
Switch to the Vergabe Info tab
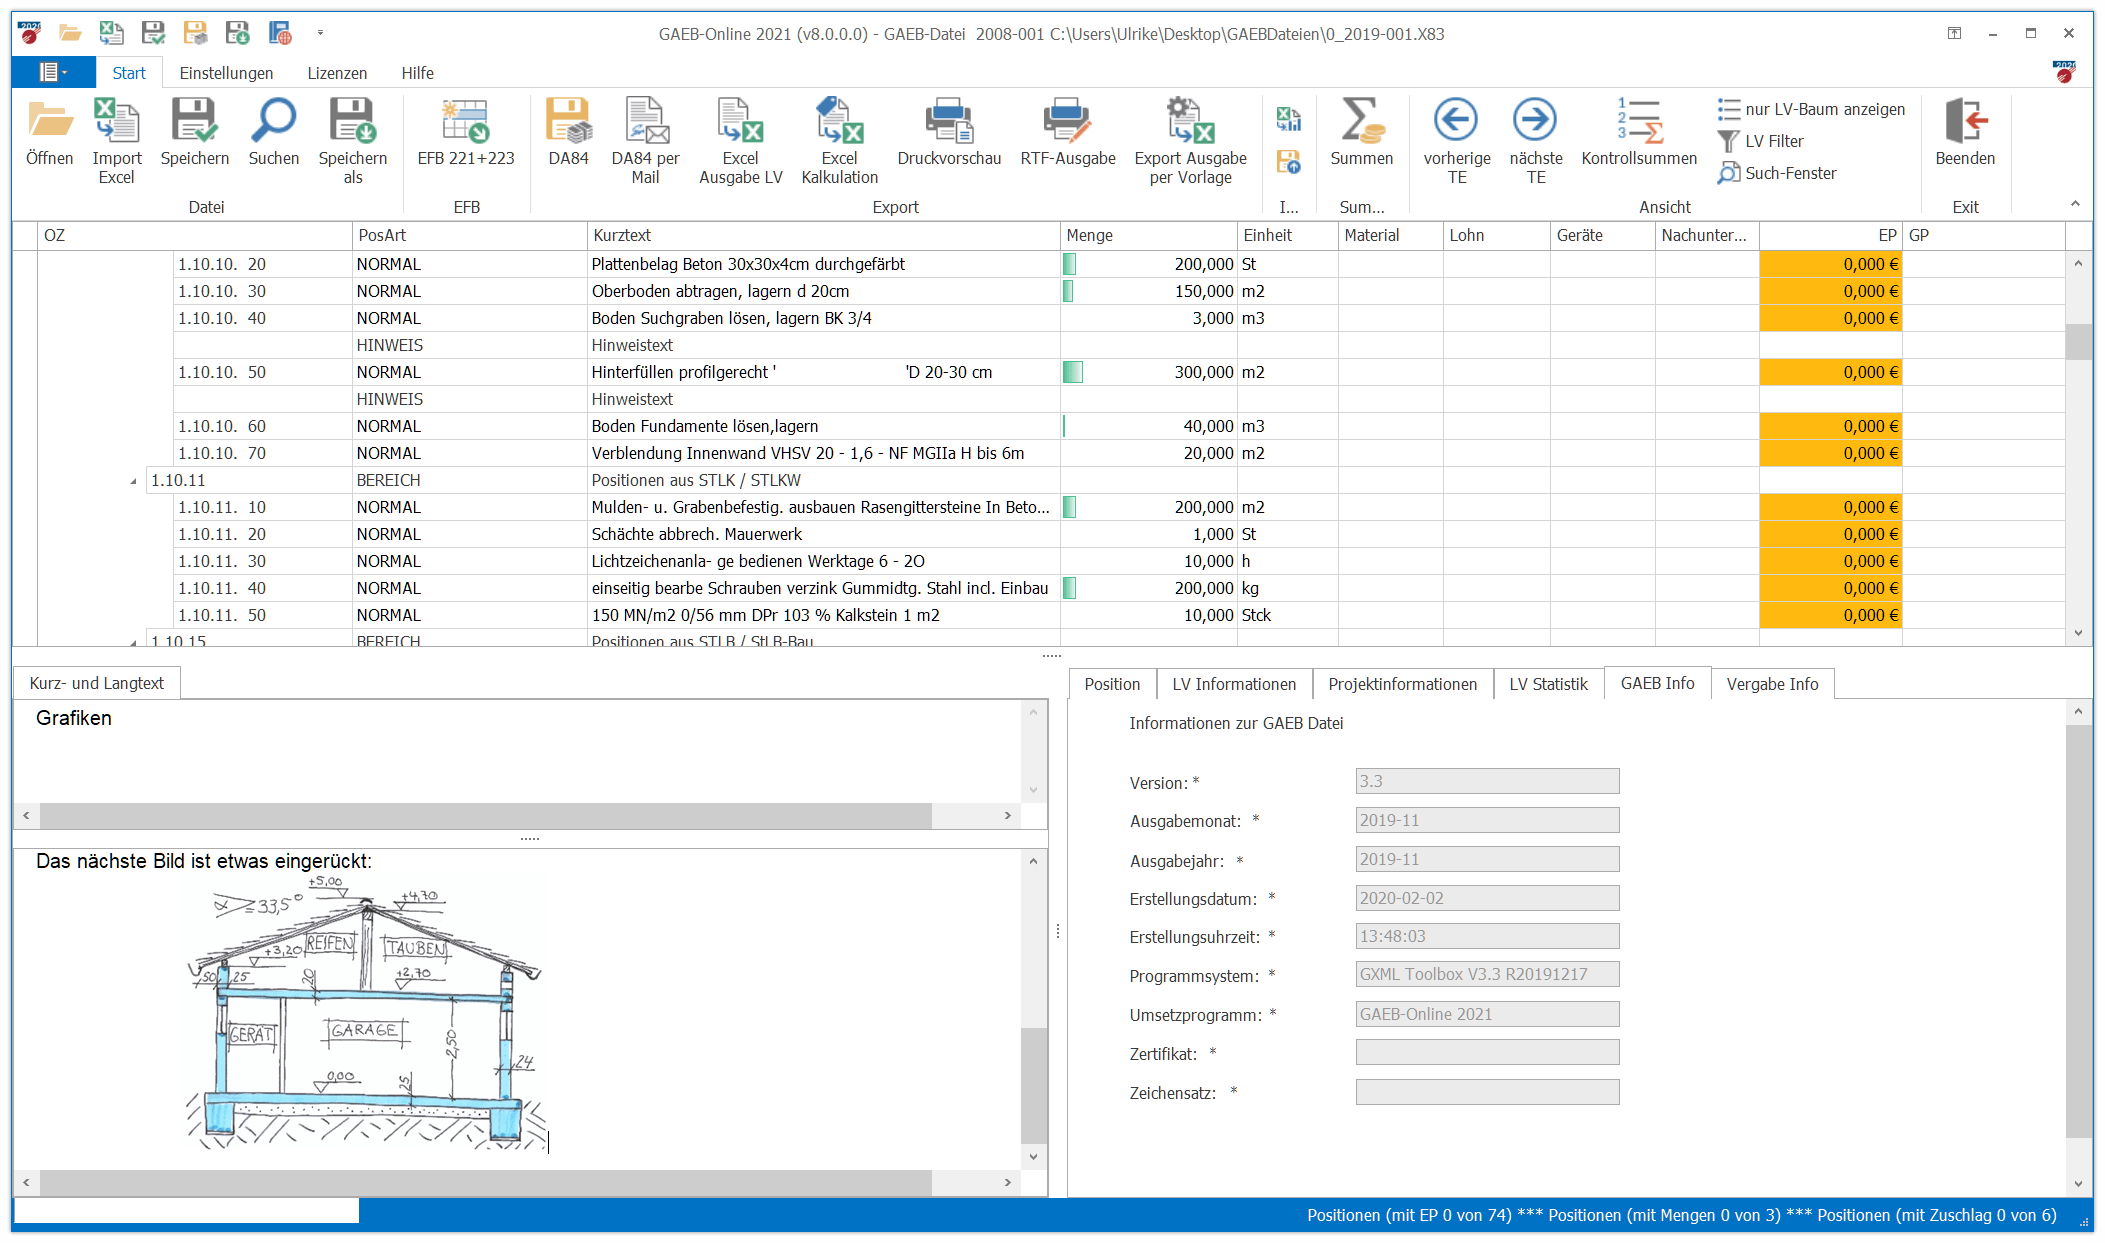click(1772, 684)
